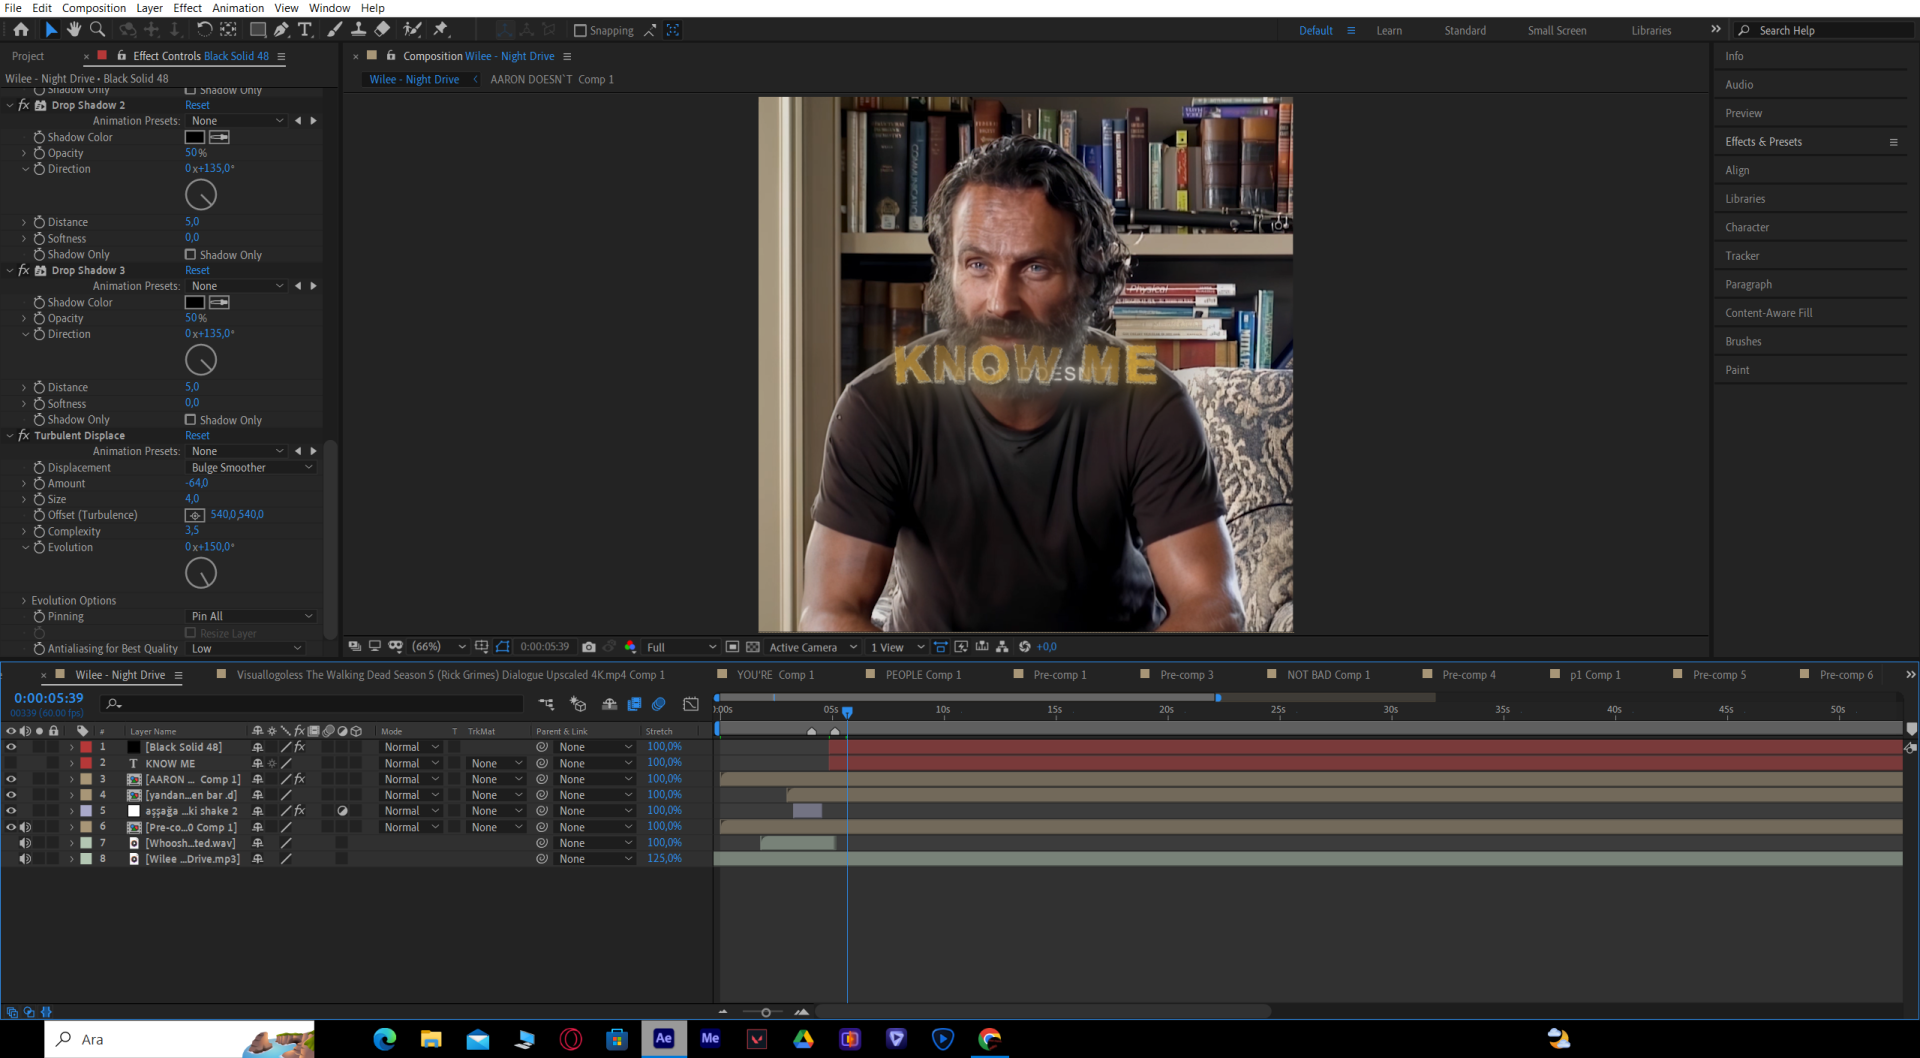Select the Puppet Pin tool
Screen dimensions: 1920x1058
441,30
